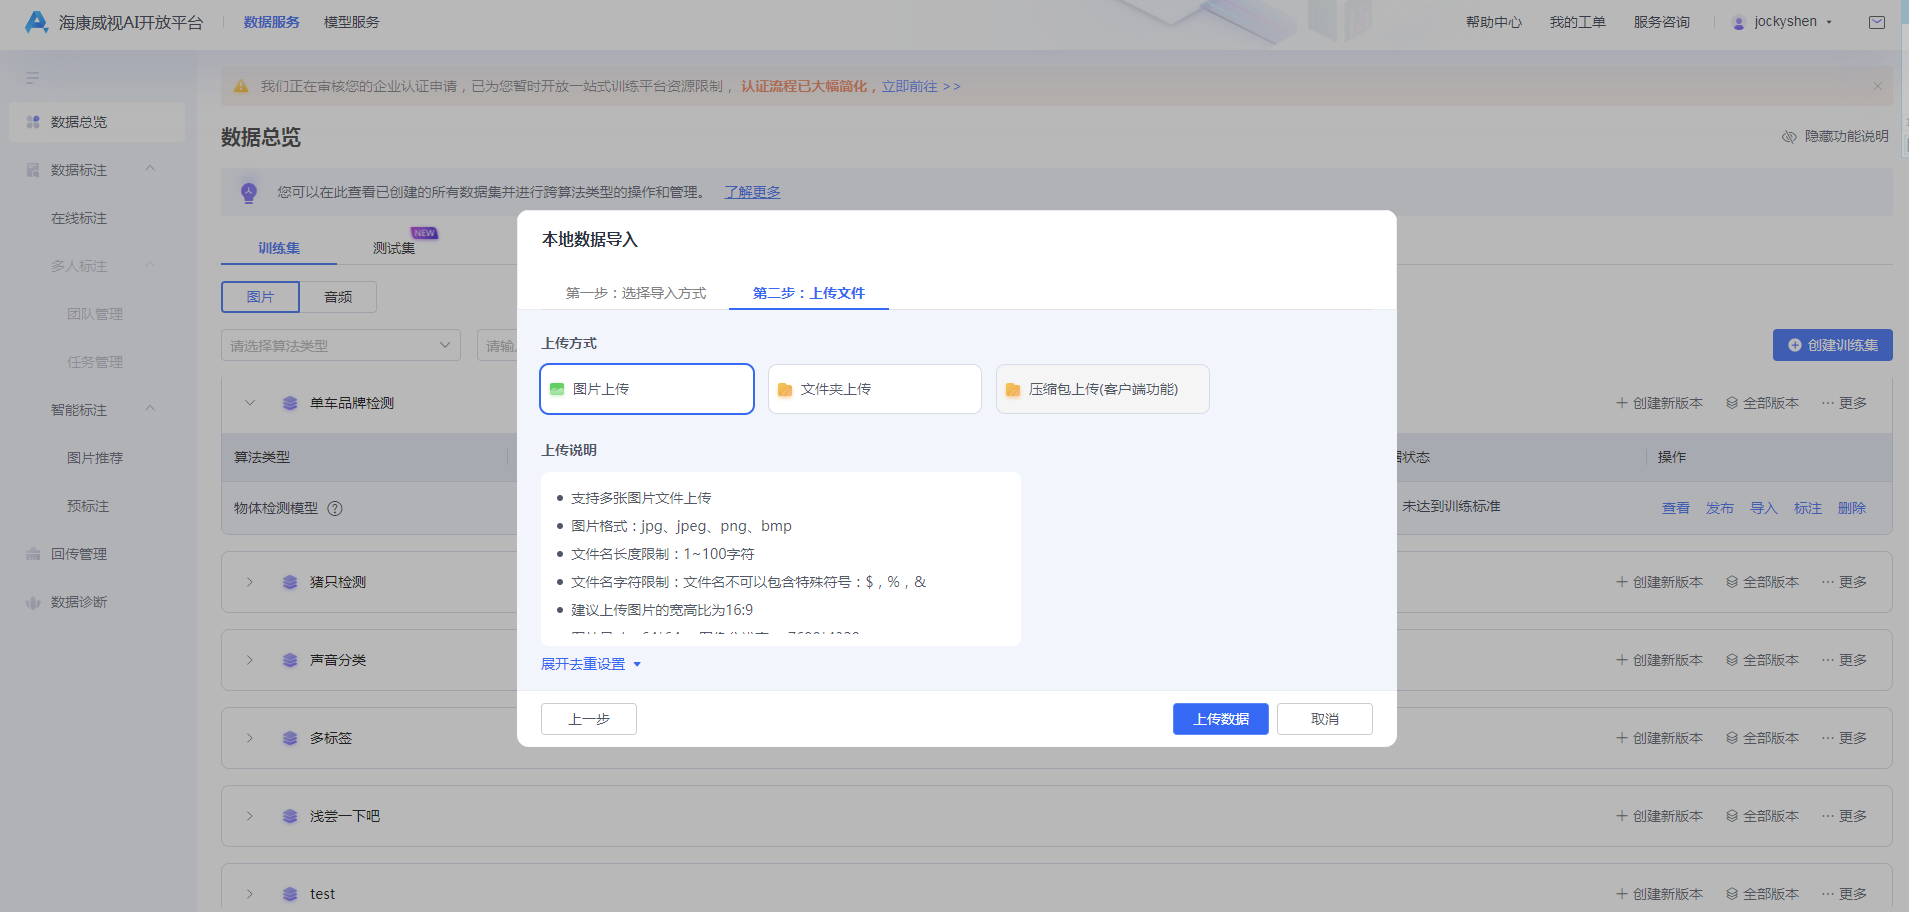Click the help icon beside 物体检测模型
The image size is (1909, 912).
(x=335, y=508)
